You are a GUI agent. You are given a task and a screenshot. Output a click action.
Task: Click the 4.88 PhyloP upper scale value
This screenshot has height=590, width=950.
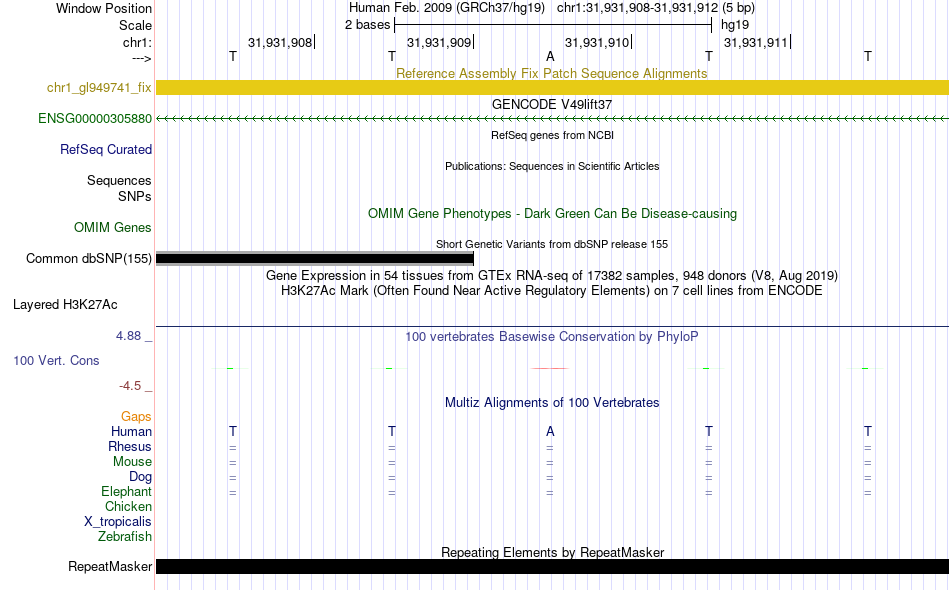coord(128,336)
